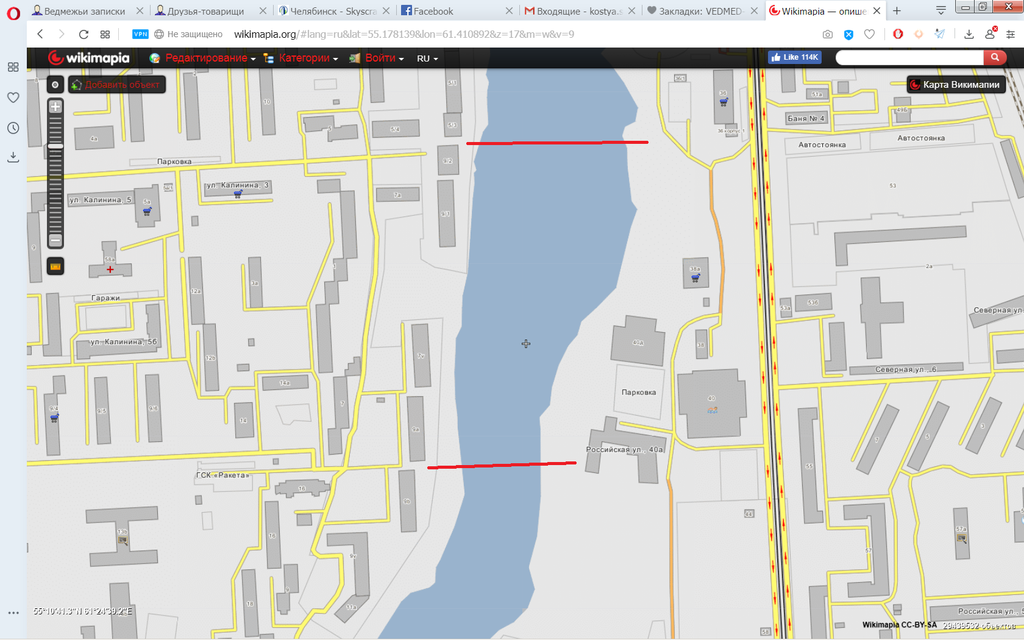
Task: Click the map zoom out minus button
Action: point(56,240)
